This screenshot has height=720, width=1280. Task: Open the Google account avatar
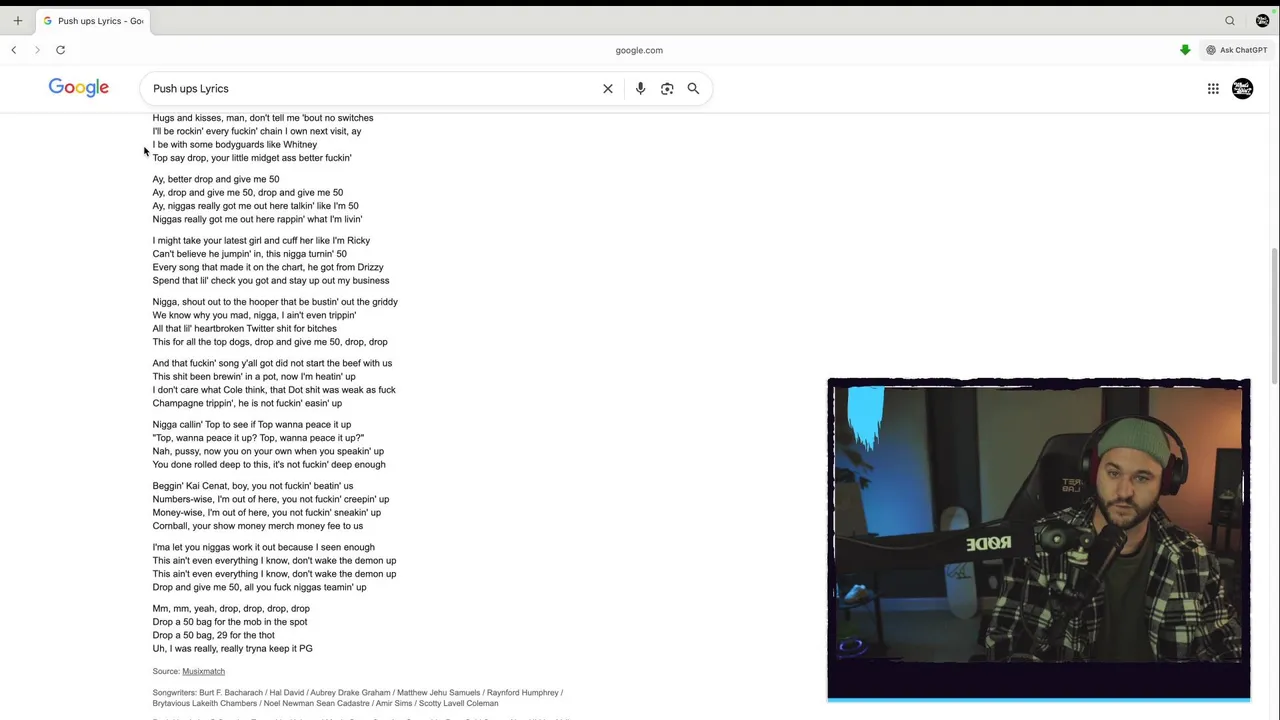[1242, 89]
